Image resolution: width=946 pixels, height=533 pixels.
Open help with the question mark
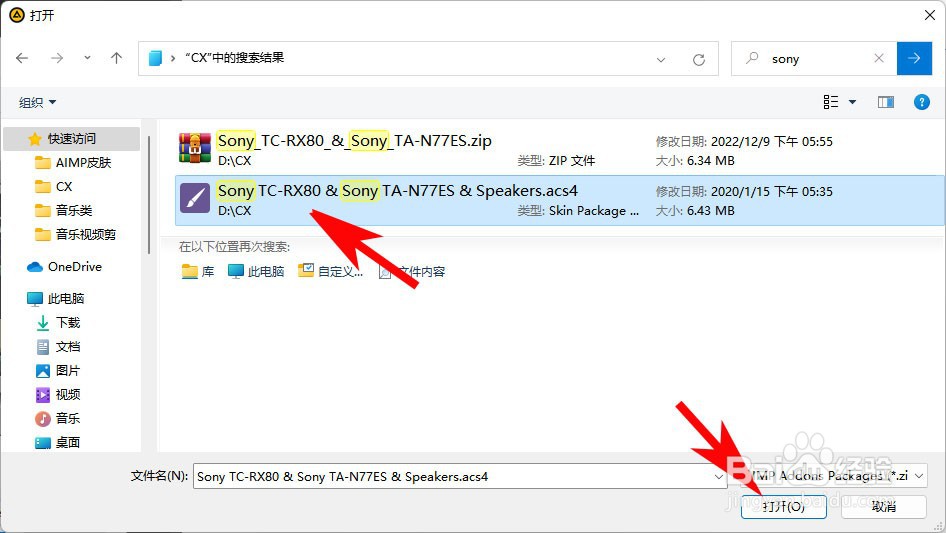pyautogui.click(x=921, y=102)
